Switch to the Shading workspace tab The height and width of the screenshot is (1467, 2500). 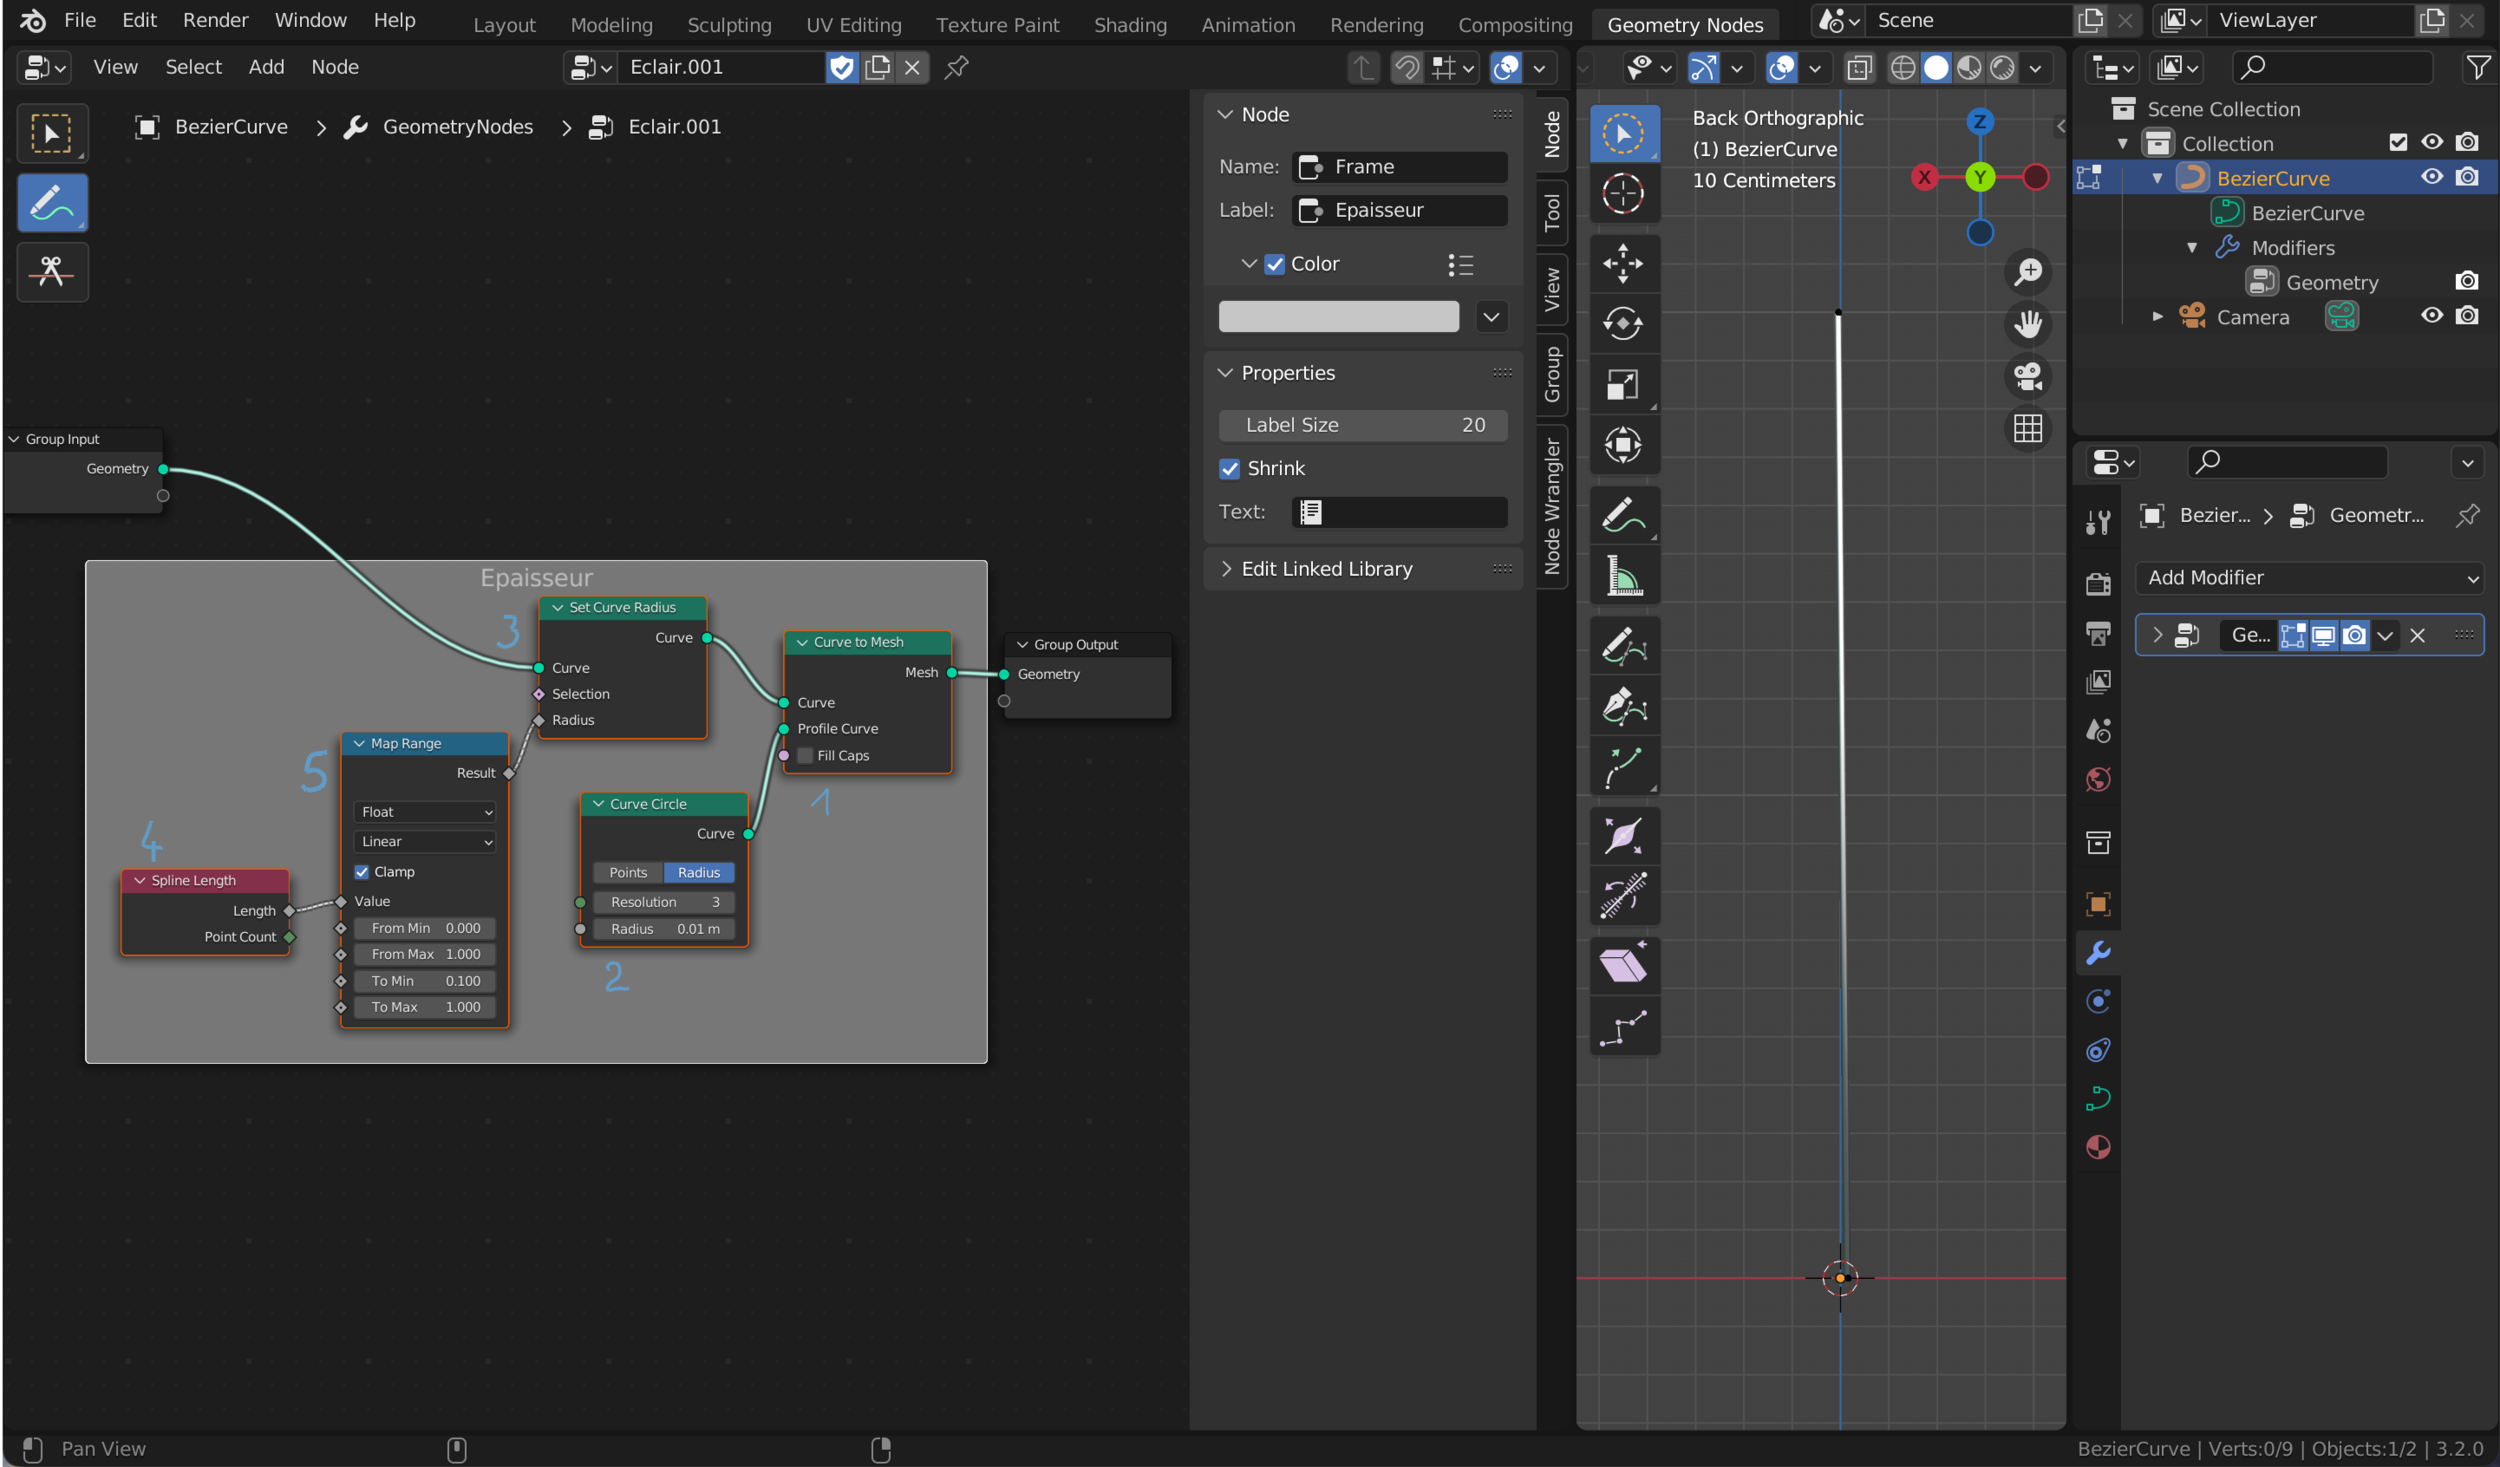[1130, 24]
